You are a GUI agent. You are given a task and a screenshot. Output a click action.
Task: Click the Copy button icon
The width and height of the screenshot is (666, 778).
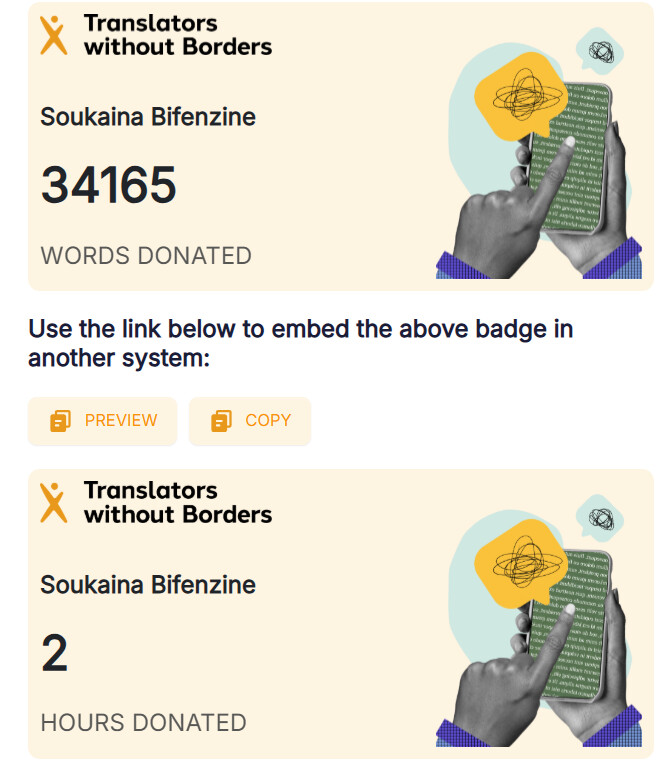[222, 421]
